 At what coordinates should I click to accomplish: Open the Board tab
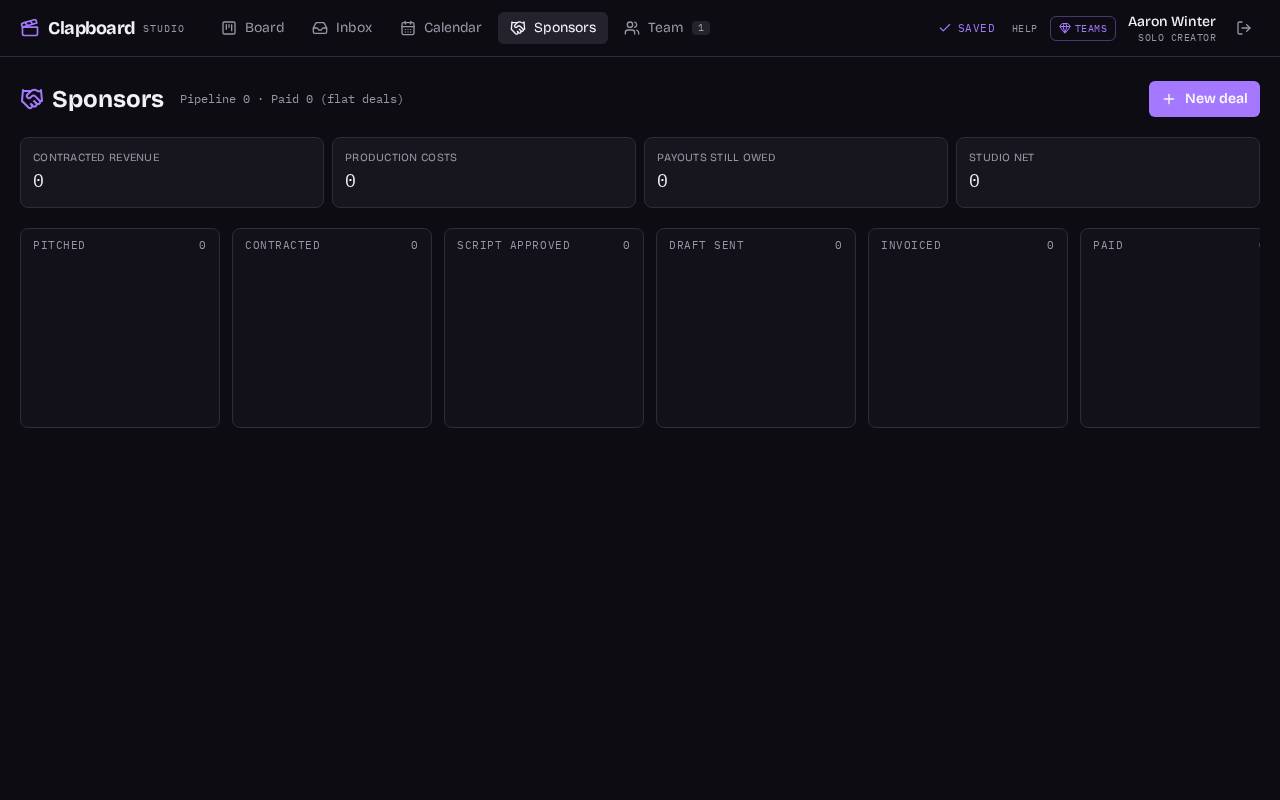point(253,28)
